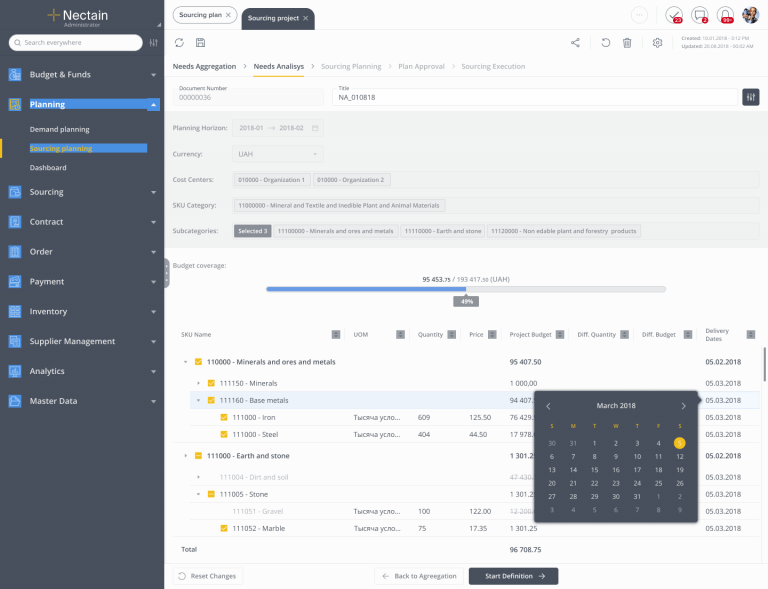Open Sourcing planning page
Image resolution: width=768 pixels, height=589 pixels.
(x=61, y=148)
